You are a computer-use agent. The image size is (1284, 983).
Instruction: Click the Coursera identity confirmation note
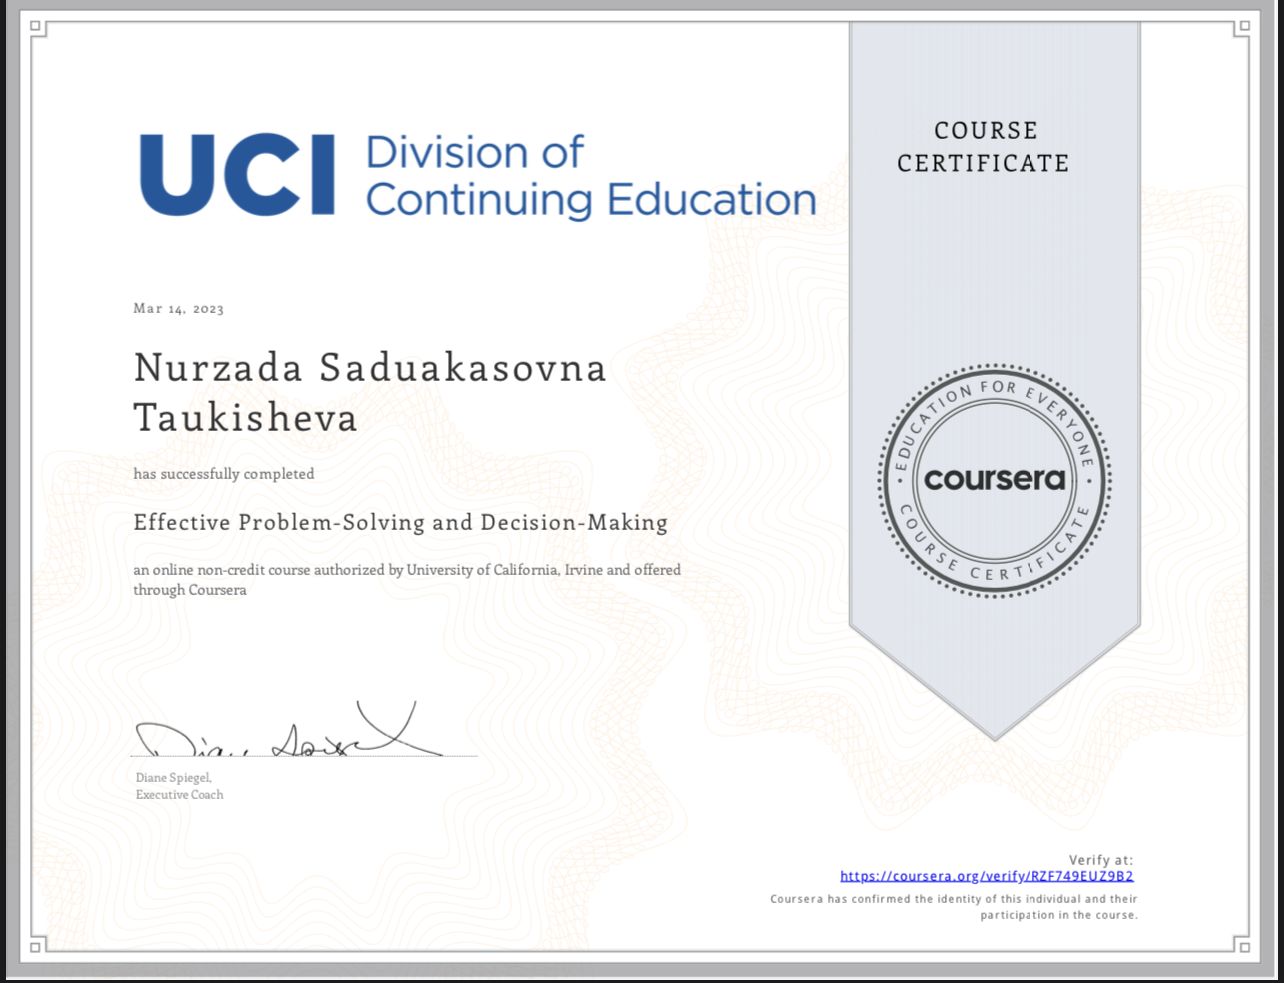coord(954,907)
